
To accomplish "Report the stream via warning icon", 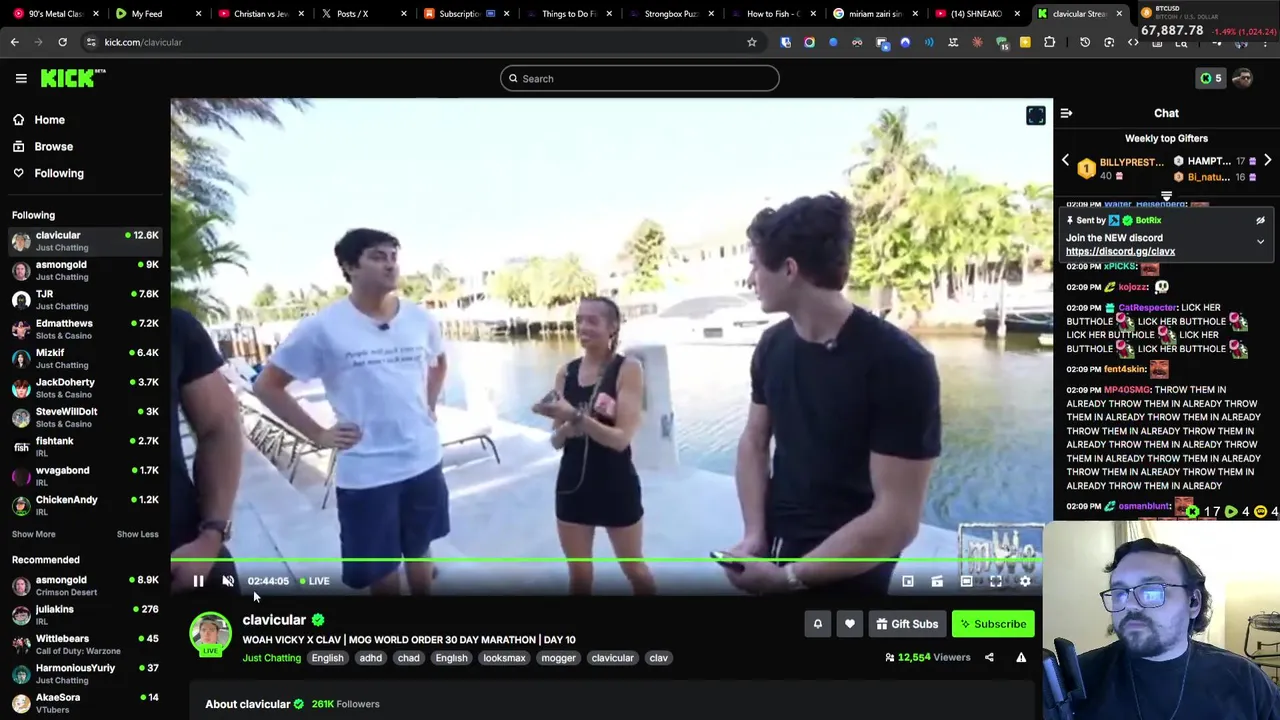I will coord(1021,657).
